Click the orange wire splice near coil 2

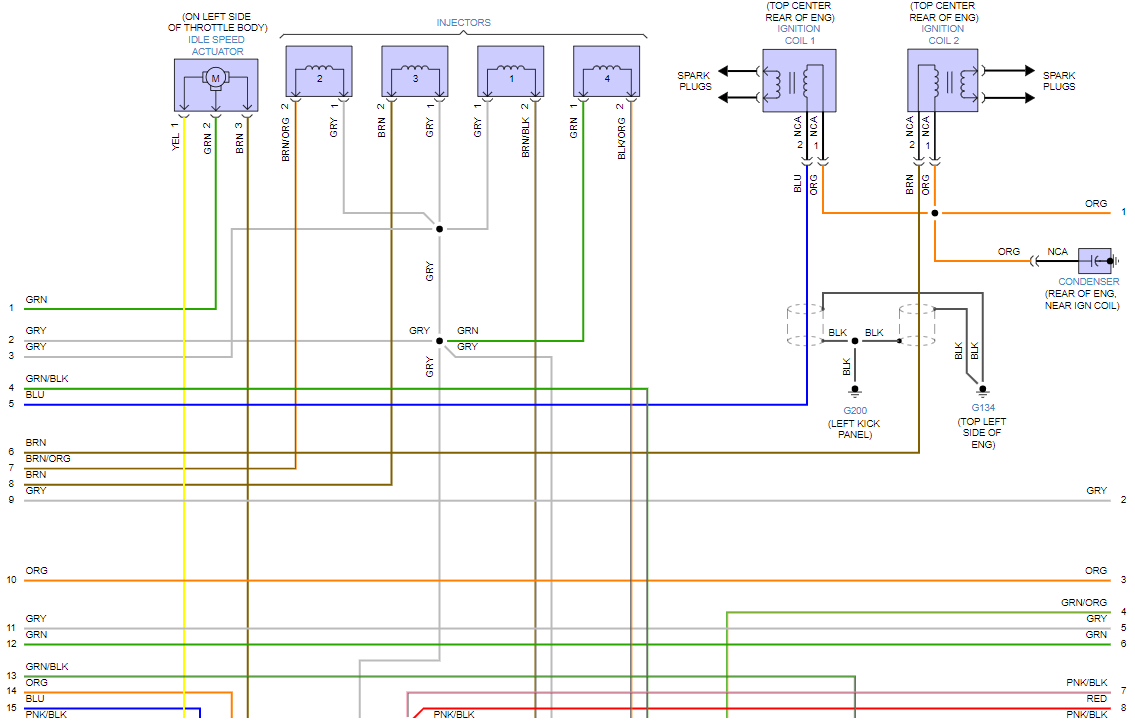tap(934, 213)
